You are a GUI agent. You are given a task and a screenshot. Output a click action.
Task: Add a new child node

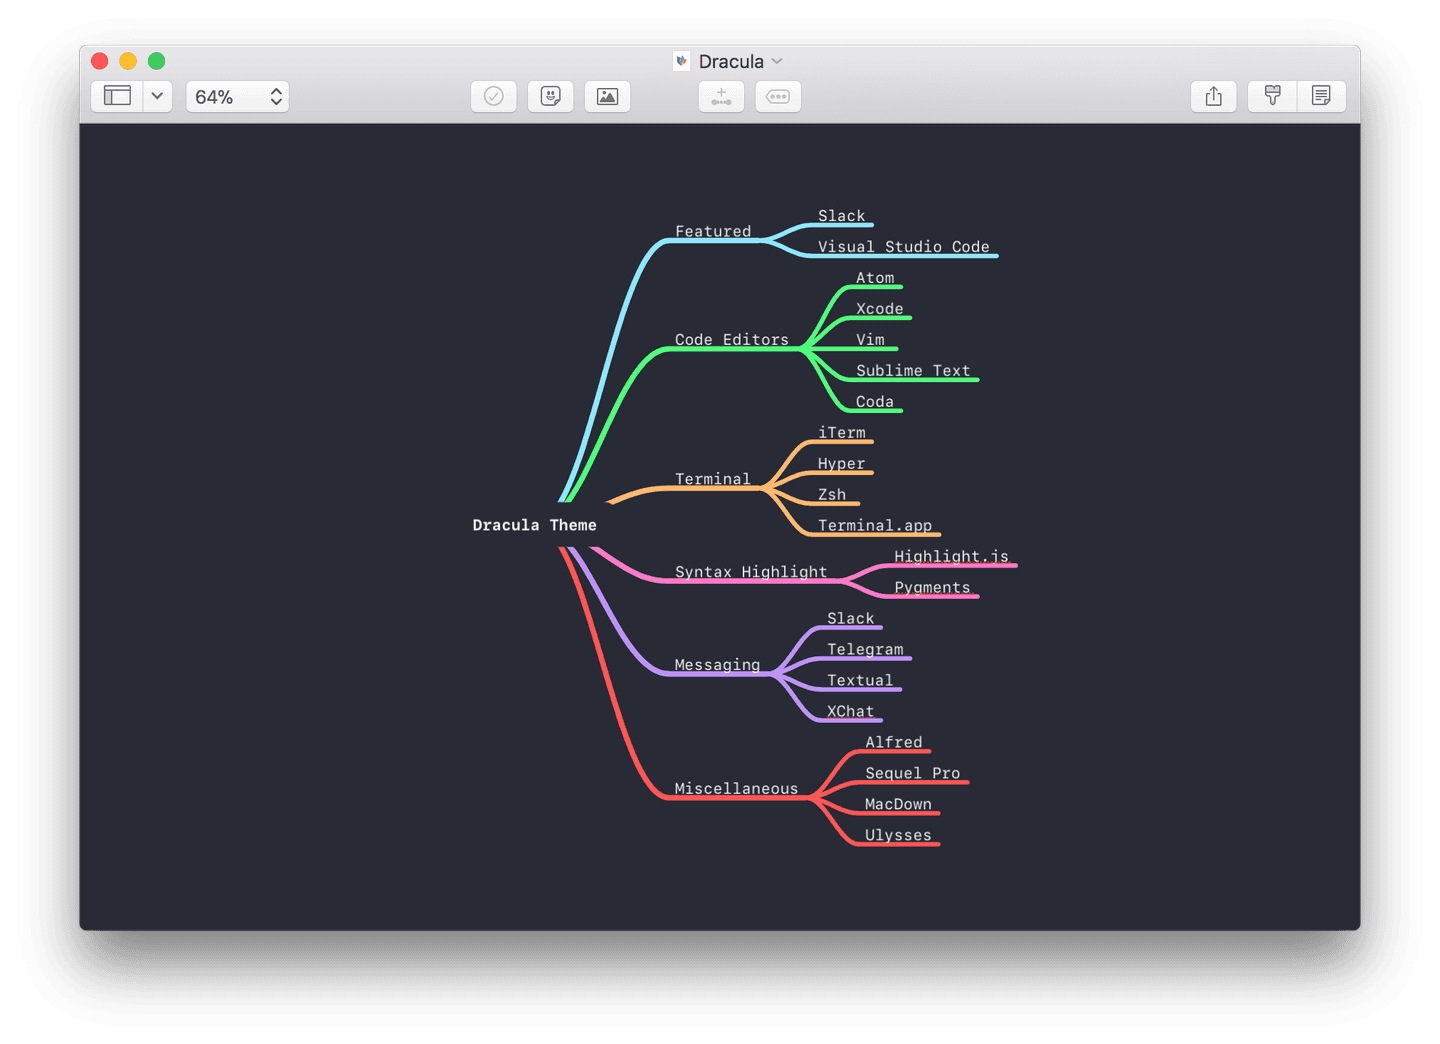(721, 96)
